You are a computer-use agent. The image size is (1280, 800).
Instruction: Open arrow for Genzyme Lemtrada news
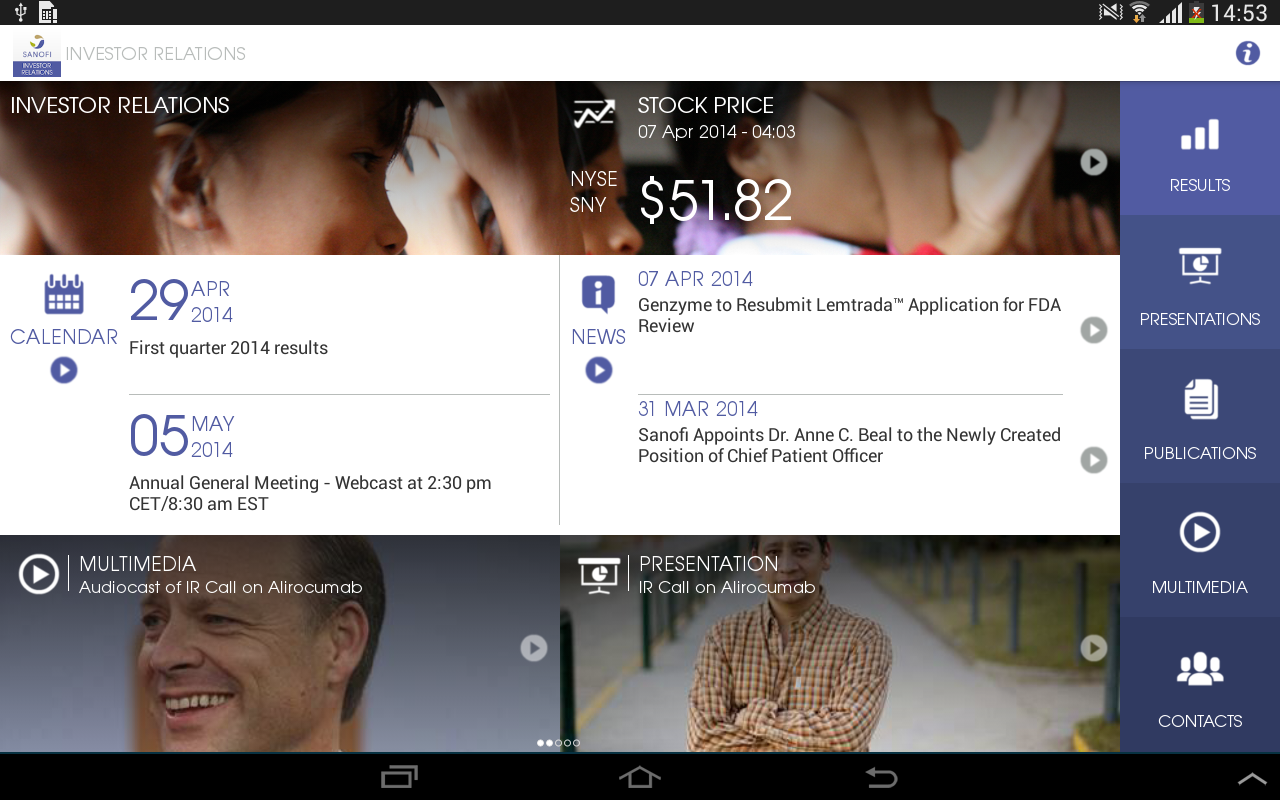(x=1094, y=330)
